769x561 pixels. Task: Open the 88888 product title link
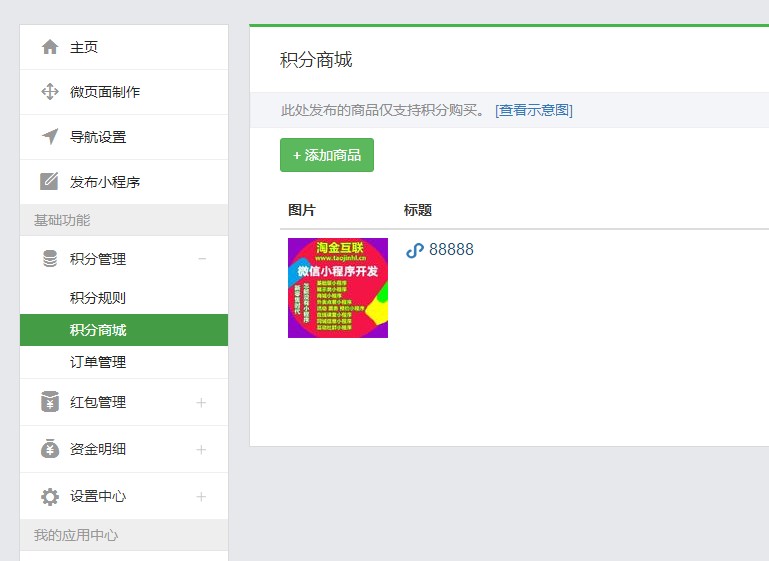click(x=451, y=250)
